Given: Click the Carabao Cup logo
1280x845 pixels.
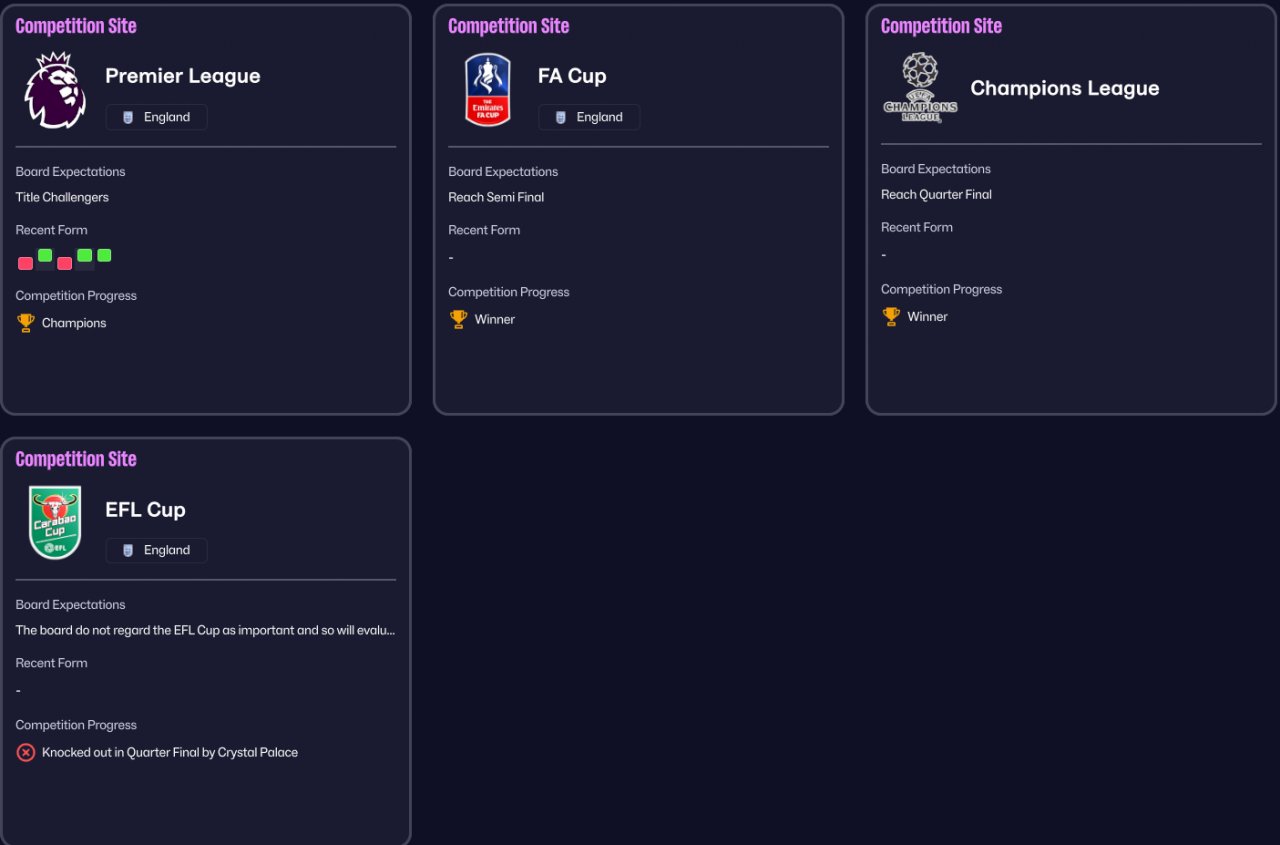Looking at the screenshot, I should [x=55, y=523].
